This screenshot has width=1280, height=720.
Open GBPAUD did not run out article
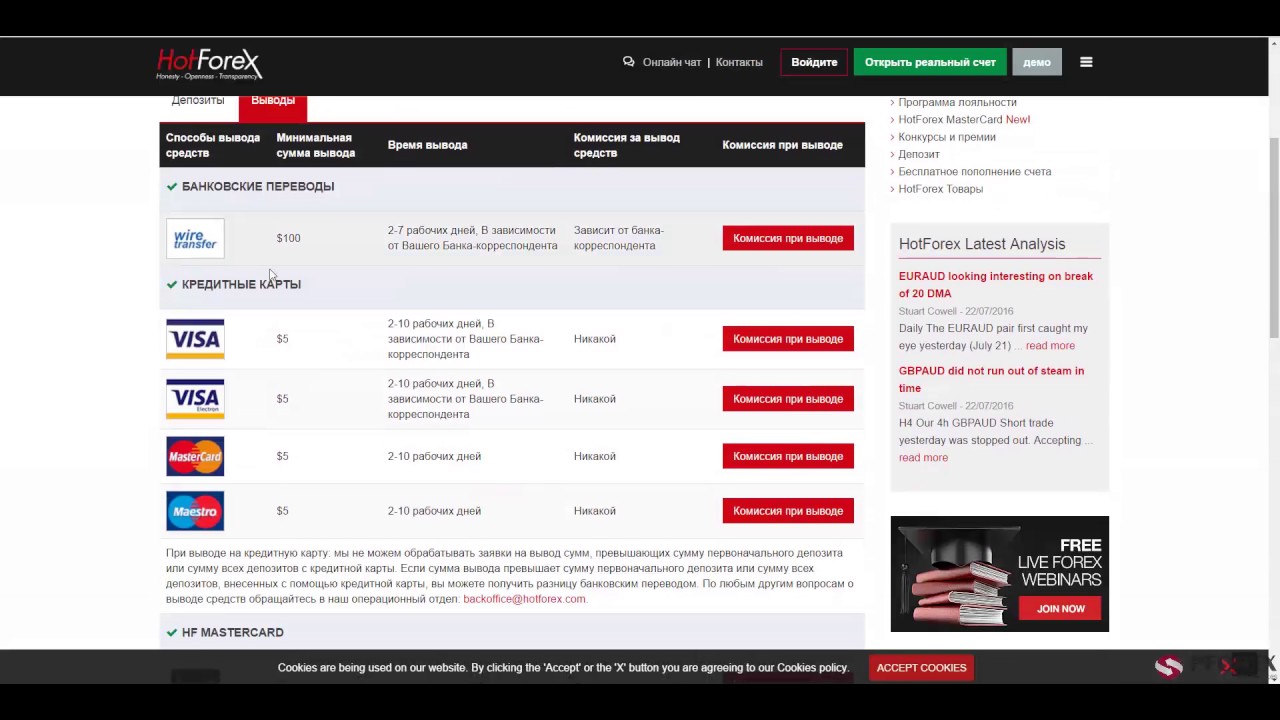[991, 379]
